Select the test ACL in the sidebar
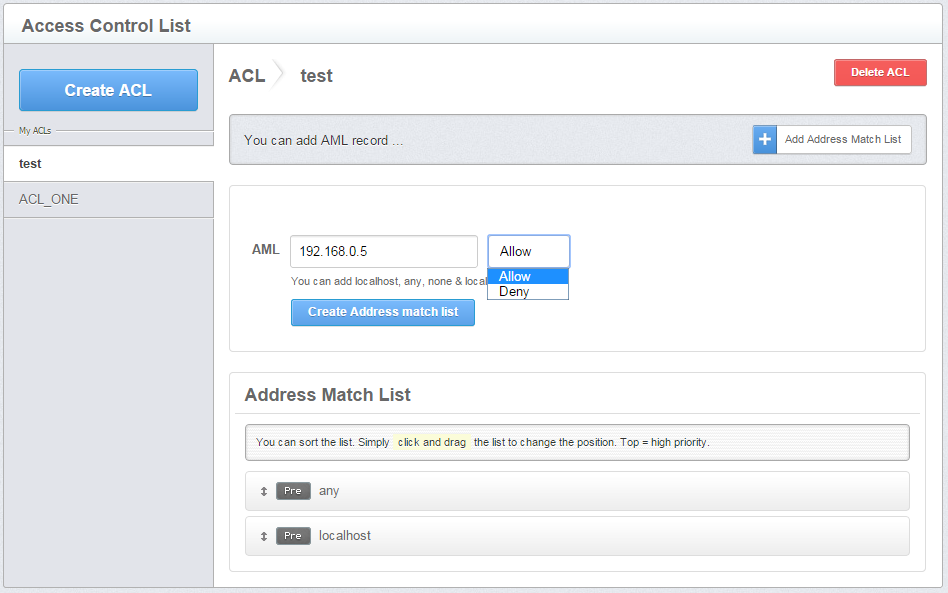This screenshot has height=593, width=948. point(108,164)
